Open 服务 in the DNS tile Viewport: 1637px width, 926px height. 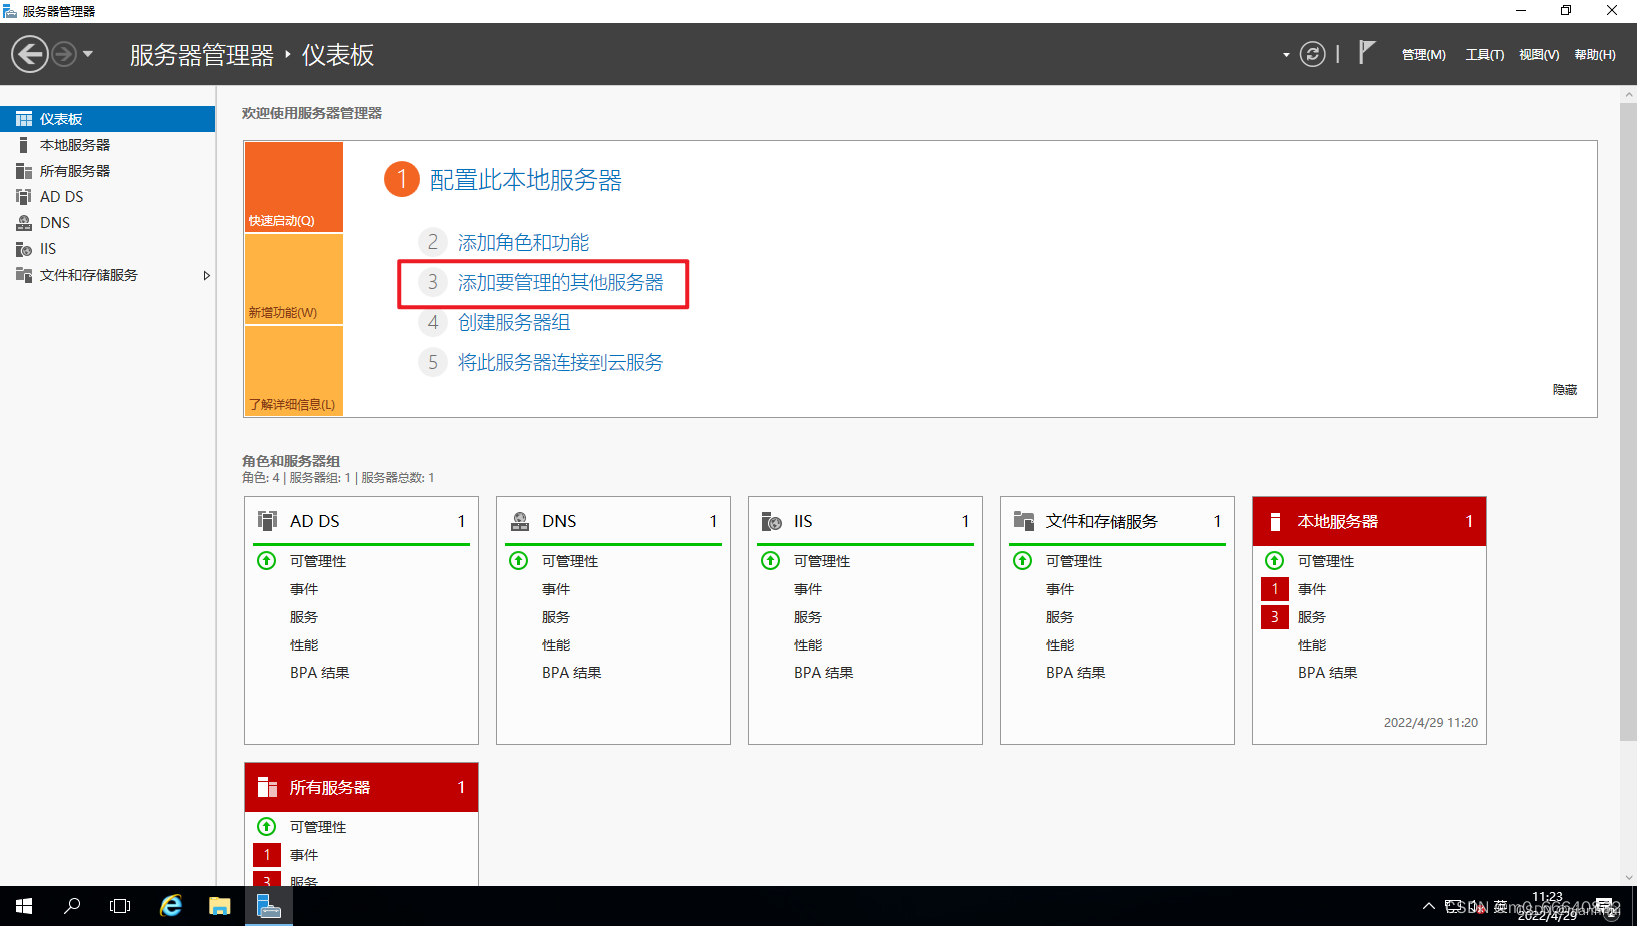pos(556,617)
